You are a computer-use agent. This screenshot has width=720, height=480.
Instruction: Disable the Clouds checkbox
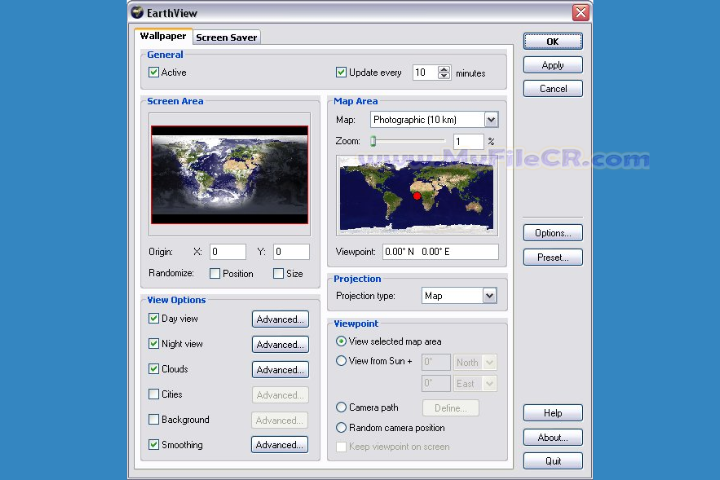[x=153, y=369]
